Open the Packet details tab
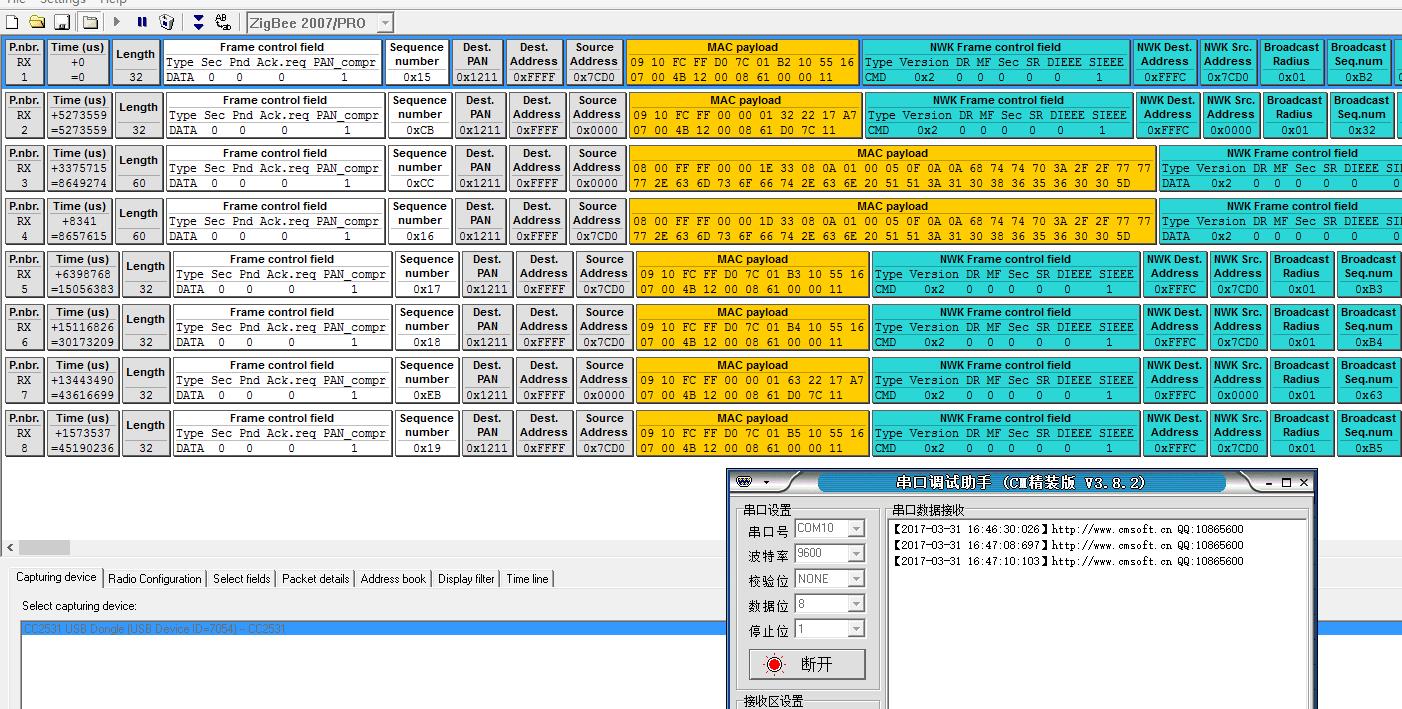Screen dimensions: 1402x709 pos(315,578)
